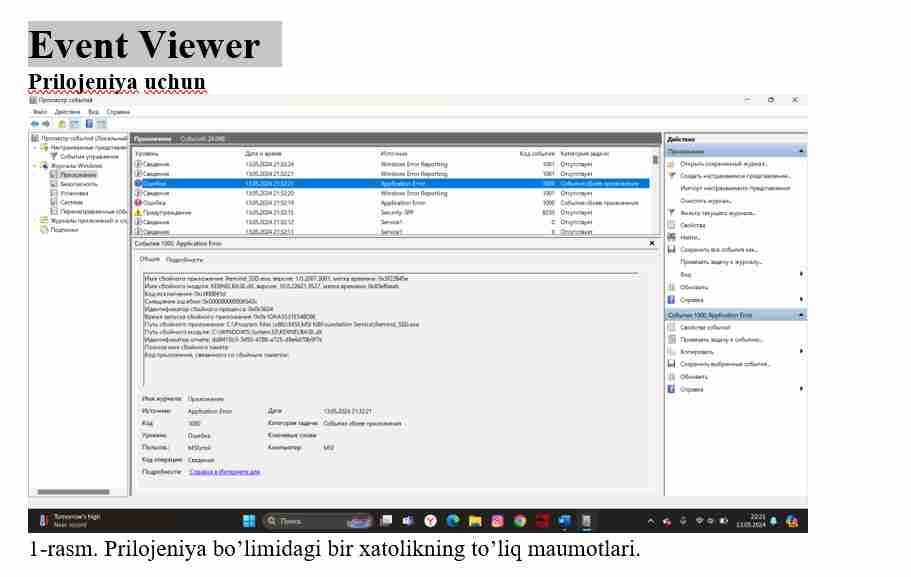Sort by the Уровень column header
The height and width of the screenshot is (577, 911).
pos(146,153)
